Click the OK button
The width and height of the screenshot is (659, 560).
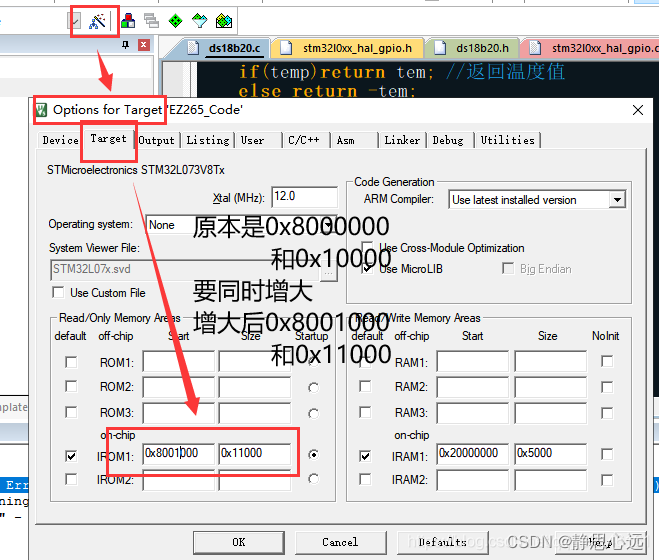[x=239, y=542]
